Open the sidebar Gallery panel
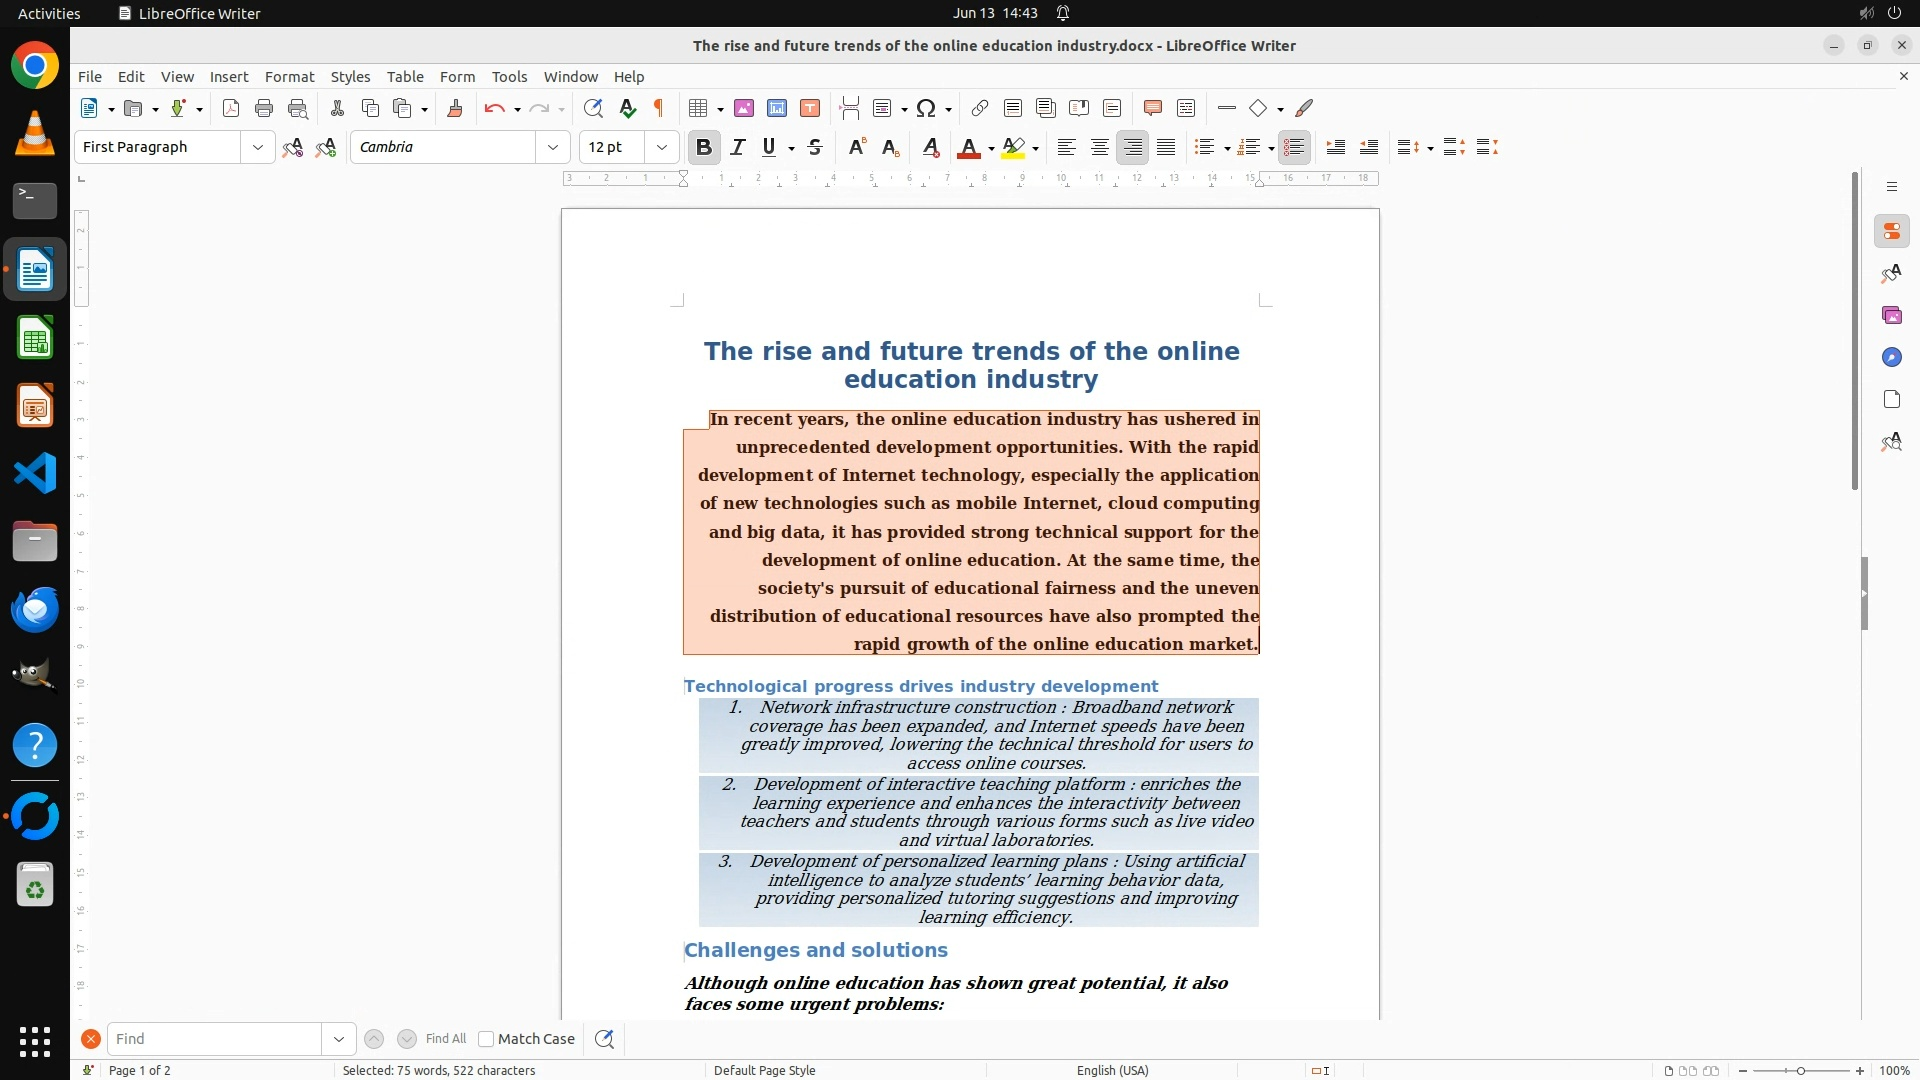 pos(1891,315)
